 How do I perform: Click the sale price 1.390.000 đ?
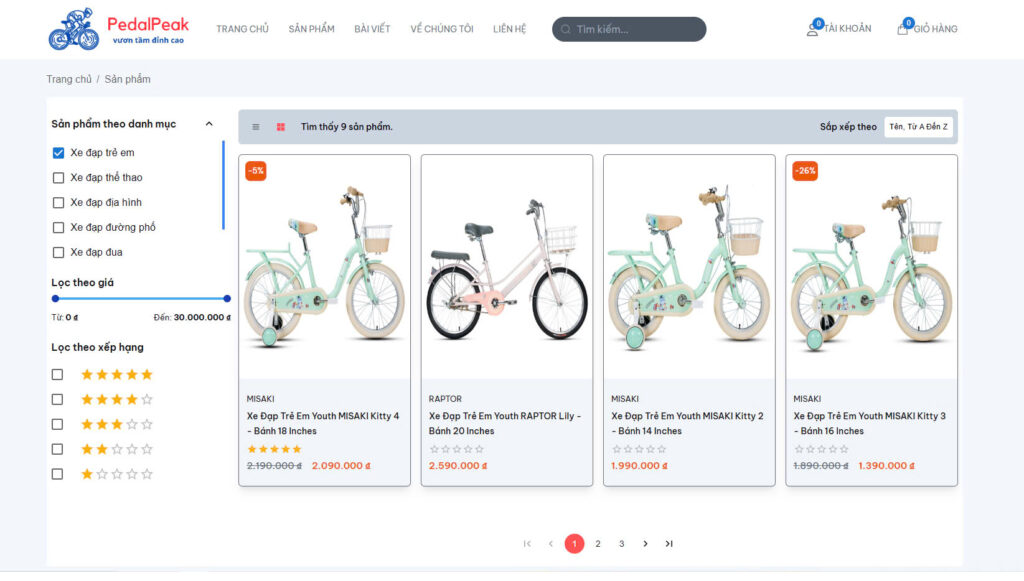886,466
